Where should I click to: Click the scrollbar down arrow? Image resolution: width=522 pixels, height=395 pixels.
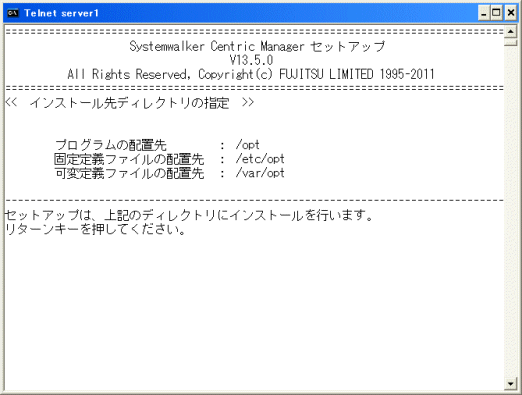510,384
